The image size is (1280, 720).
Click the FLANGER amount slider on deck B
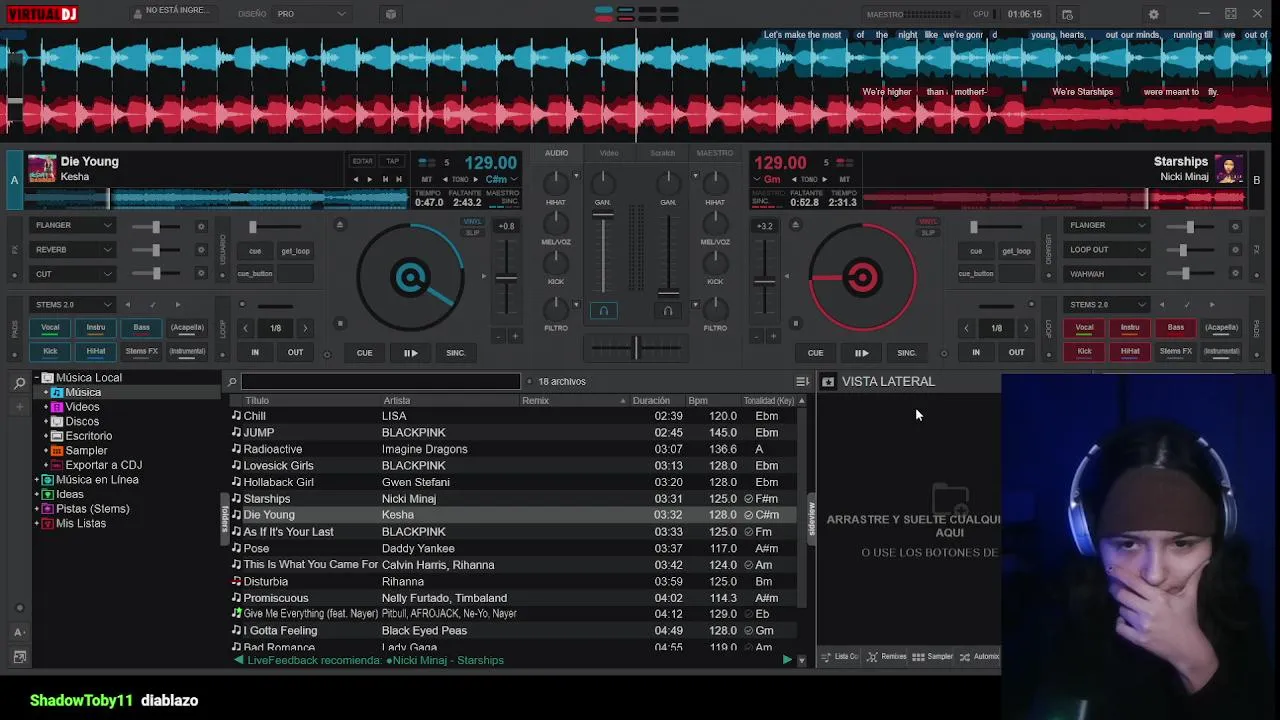point(1190,227)
